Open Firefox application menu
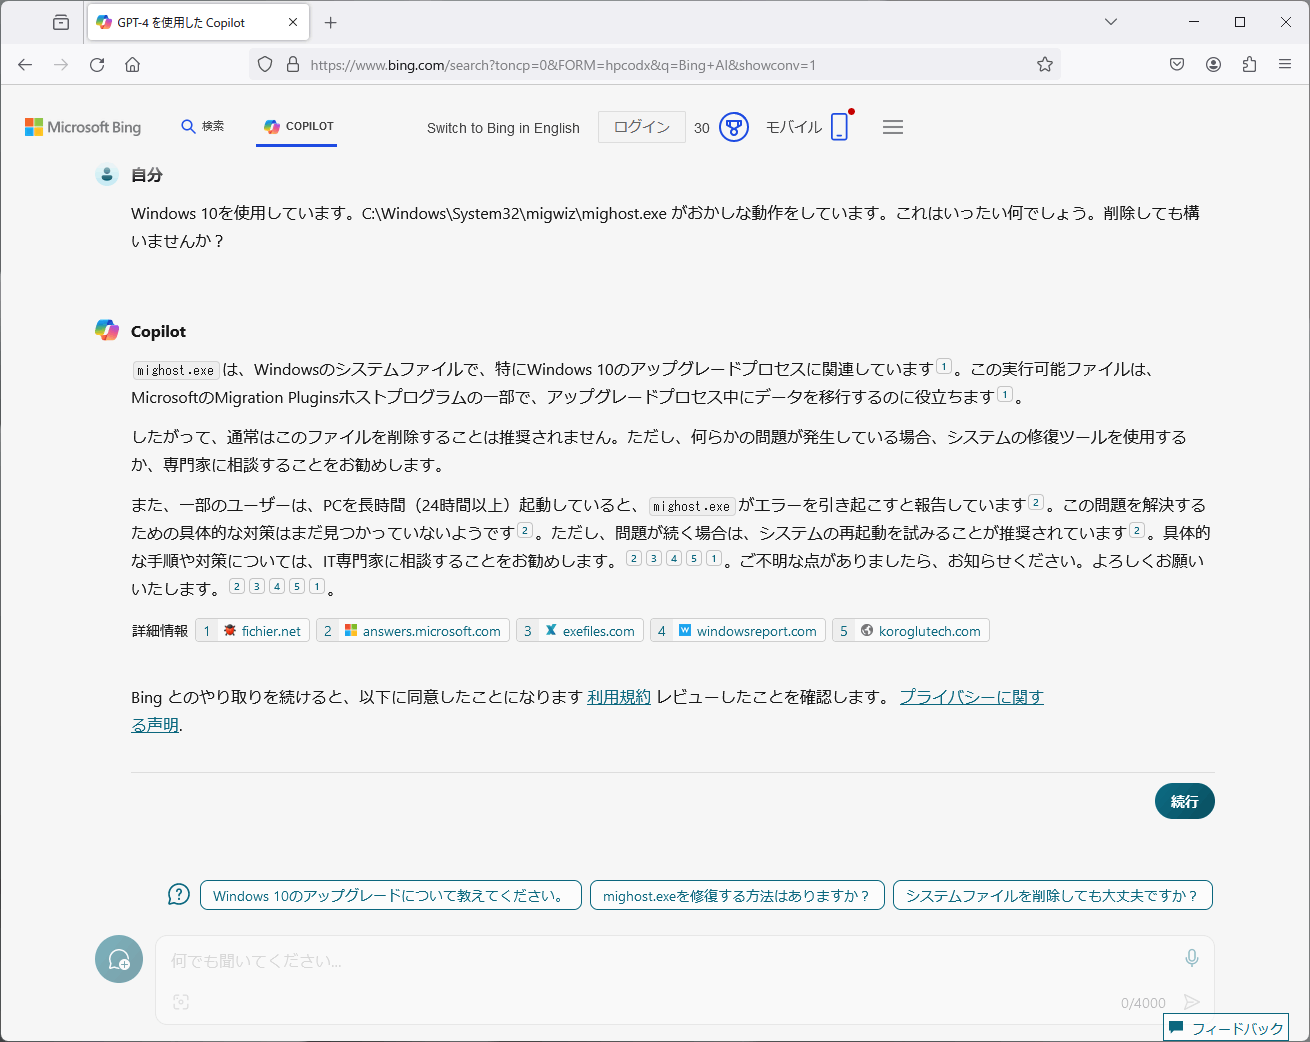 [1285, 64]
